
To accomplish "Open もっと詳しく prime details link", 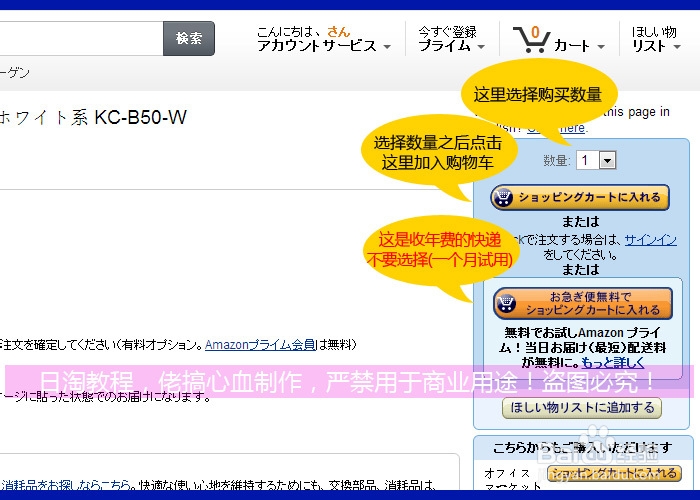I will 613,362.
